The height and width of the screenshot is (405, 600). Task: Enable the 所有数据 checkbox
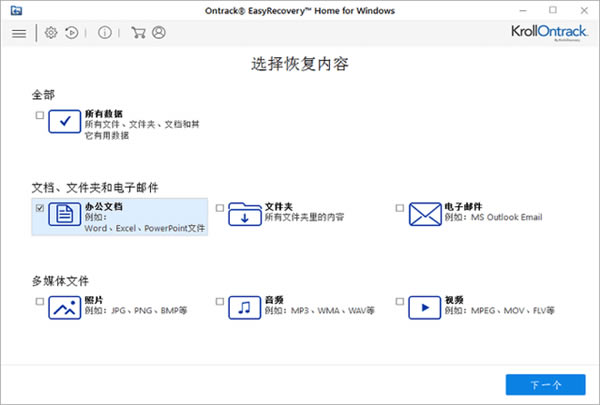[x=39, y=115]
